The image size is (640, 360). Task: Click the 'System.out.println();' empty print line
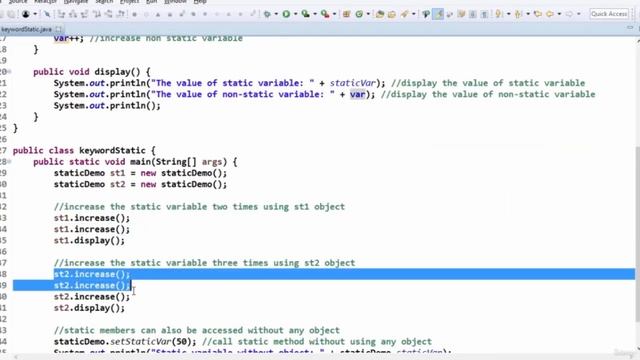point(107,106)
